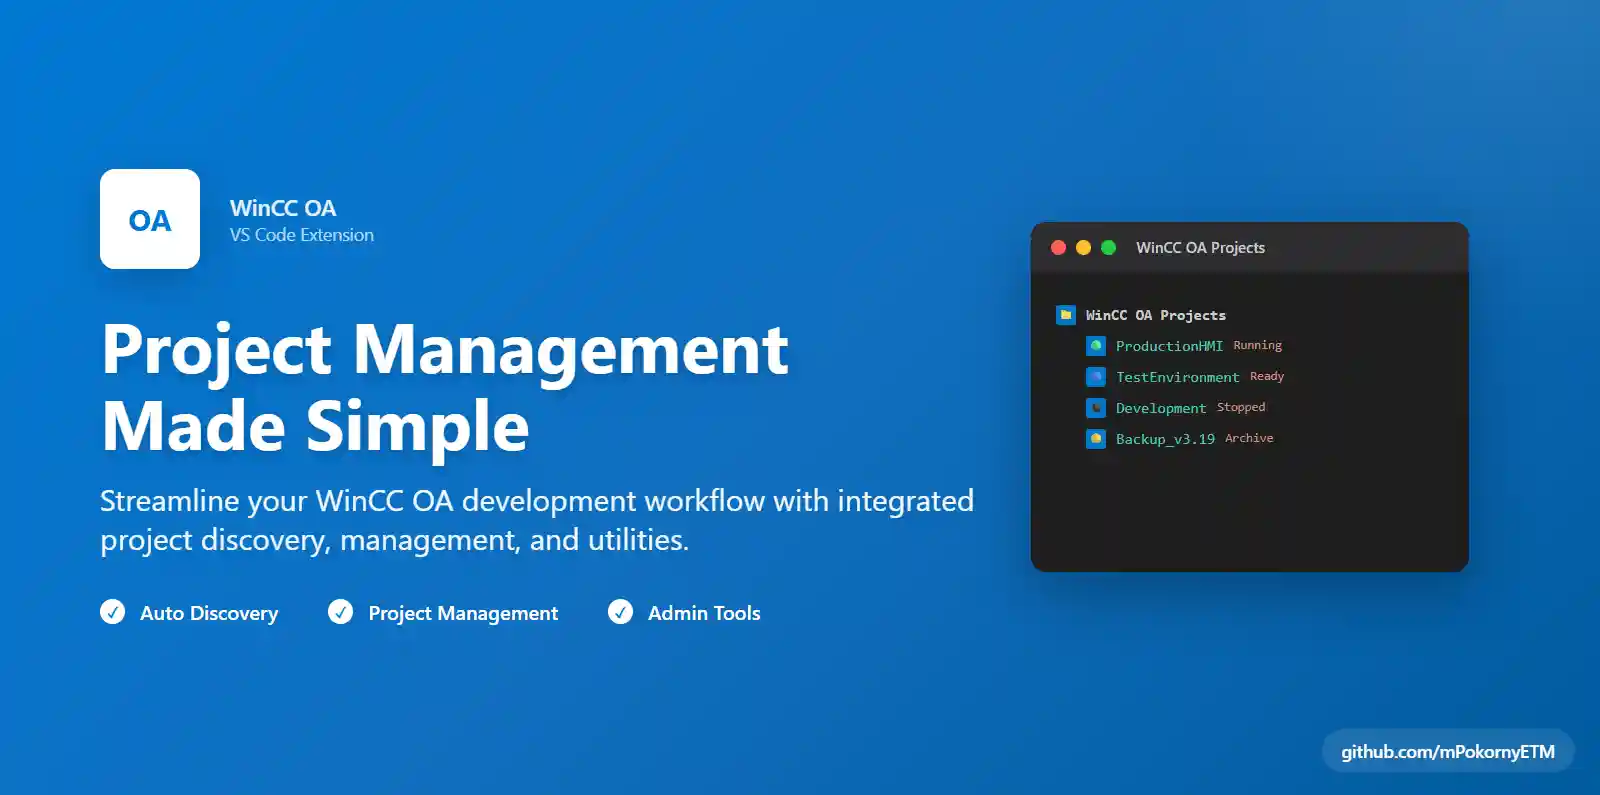
Task: Click the white OA logo tile
Action: 150,219
